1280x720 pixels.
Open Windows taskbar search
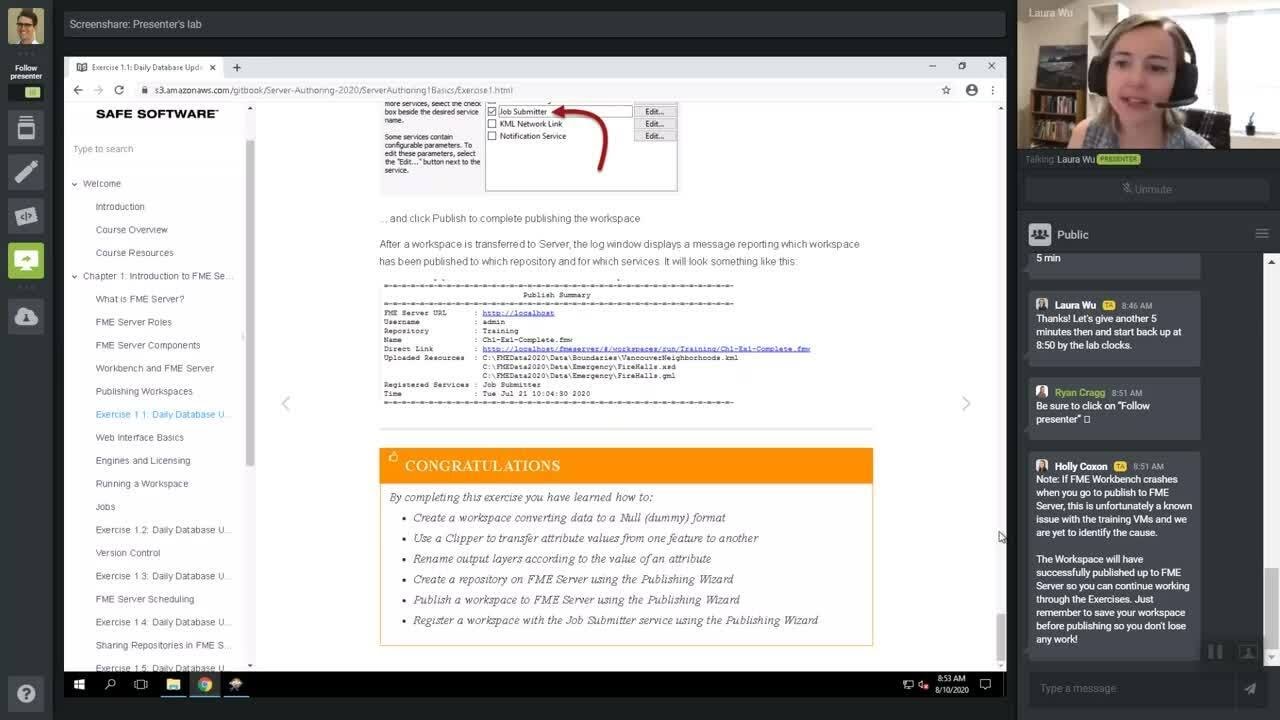[110, 685]
